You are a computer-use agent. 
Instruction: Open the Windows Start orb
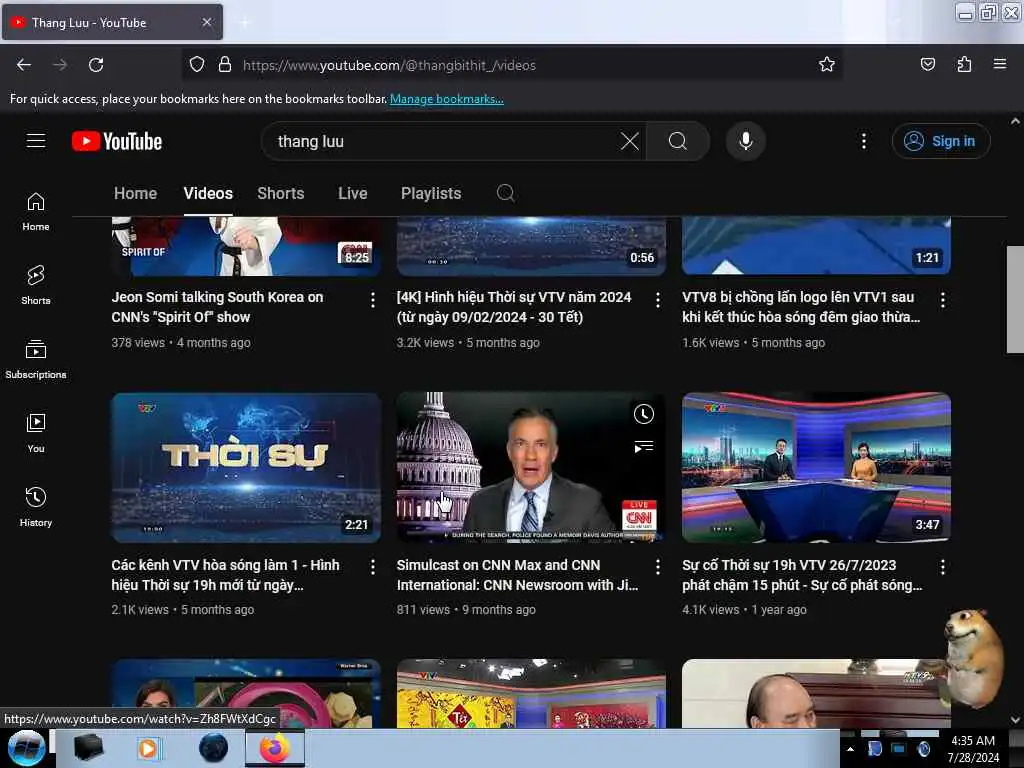(26, 748)
